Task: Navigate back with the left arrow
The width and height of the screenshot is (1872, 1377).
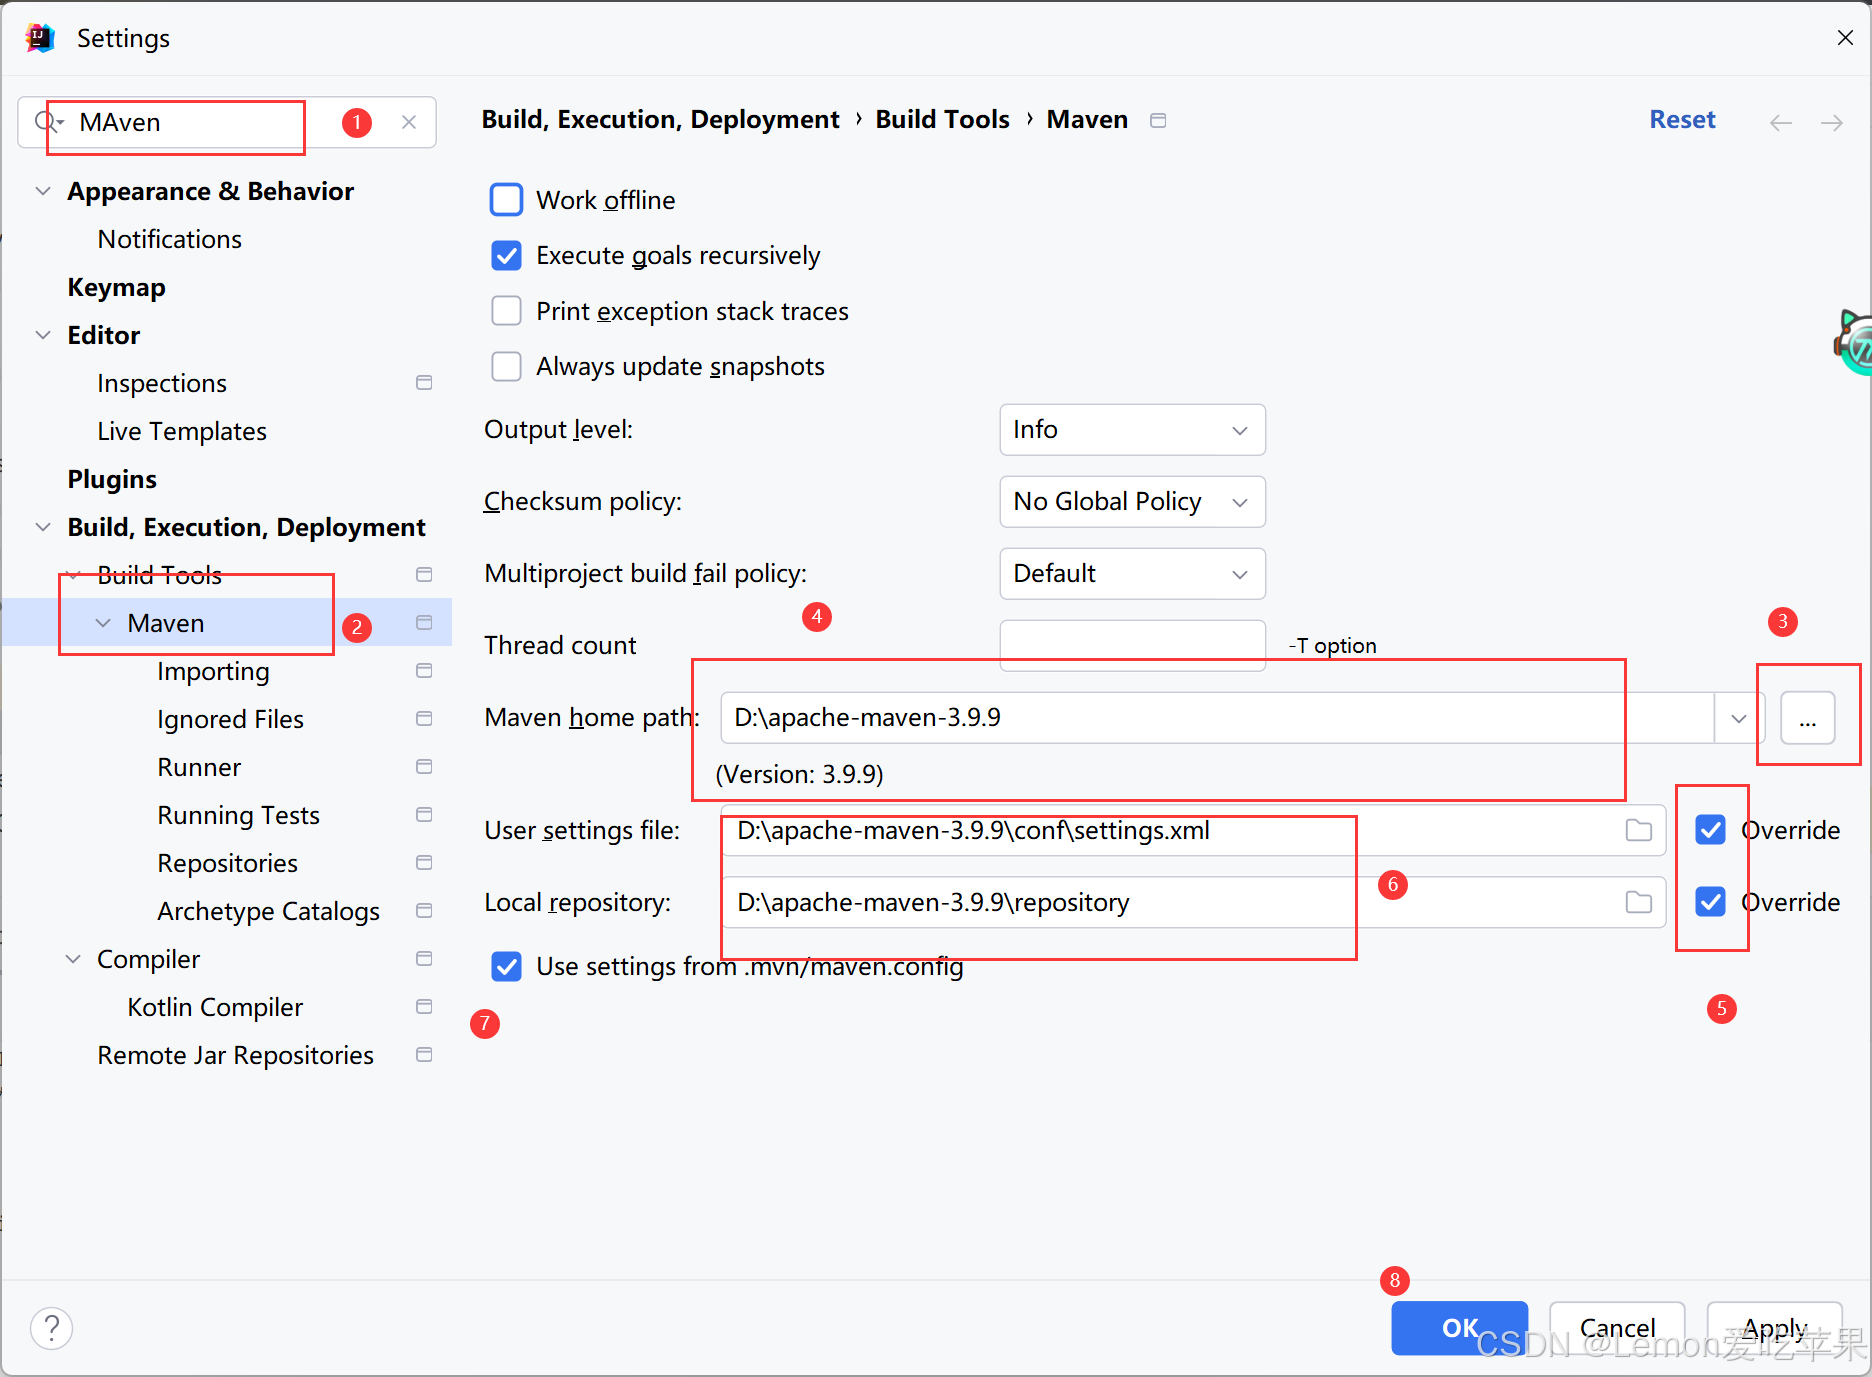Action: tap(1780, 122)
